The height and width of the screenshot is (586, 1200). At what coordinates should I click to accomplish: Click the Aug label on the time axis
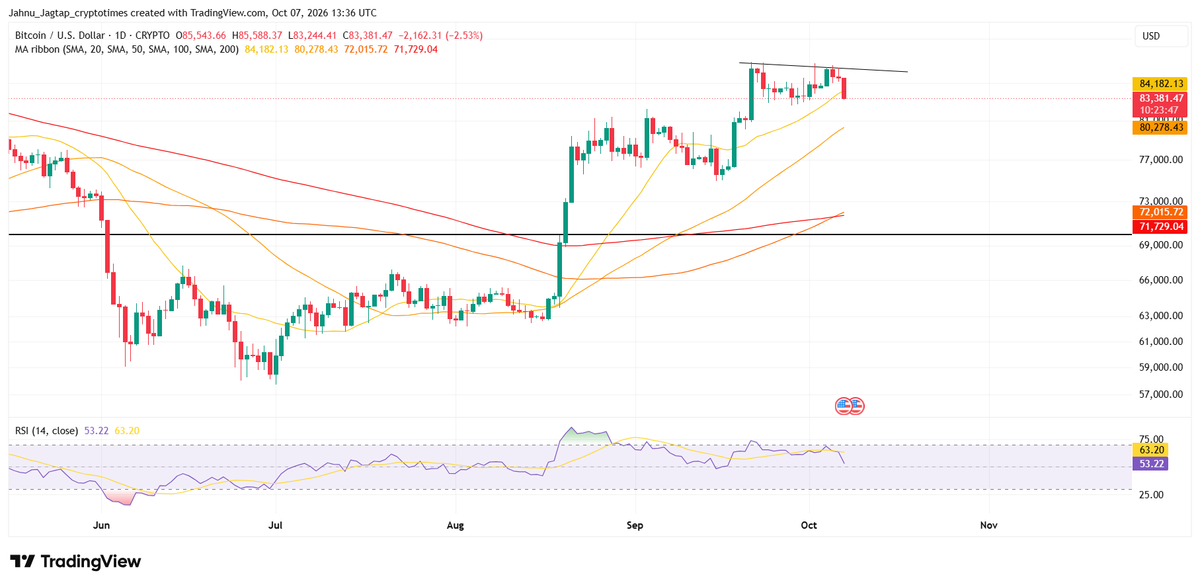click(x=454, y=524)
